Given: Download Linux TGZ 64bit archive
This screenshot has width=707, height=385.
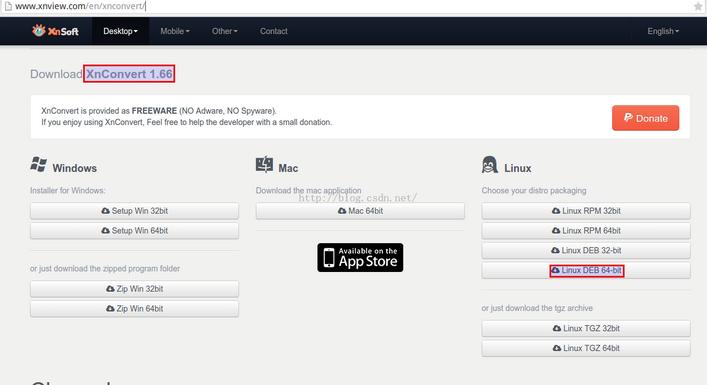Looking at the screenshot, I should pos(586,348).
